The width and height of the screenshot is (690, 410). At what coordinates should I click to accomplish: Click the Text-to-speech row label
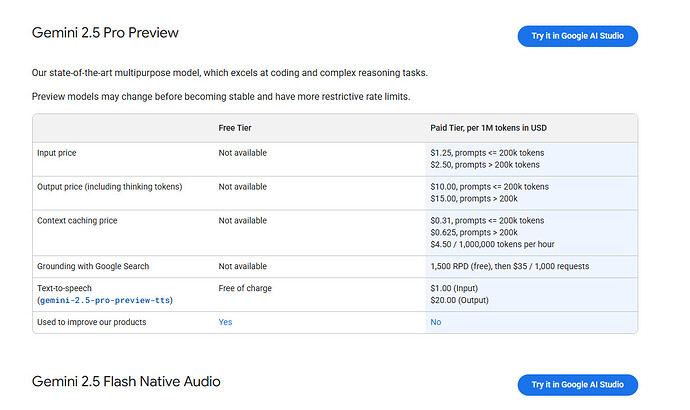tap(64, 289)
